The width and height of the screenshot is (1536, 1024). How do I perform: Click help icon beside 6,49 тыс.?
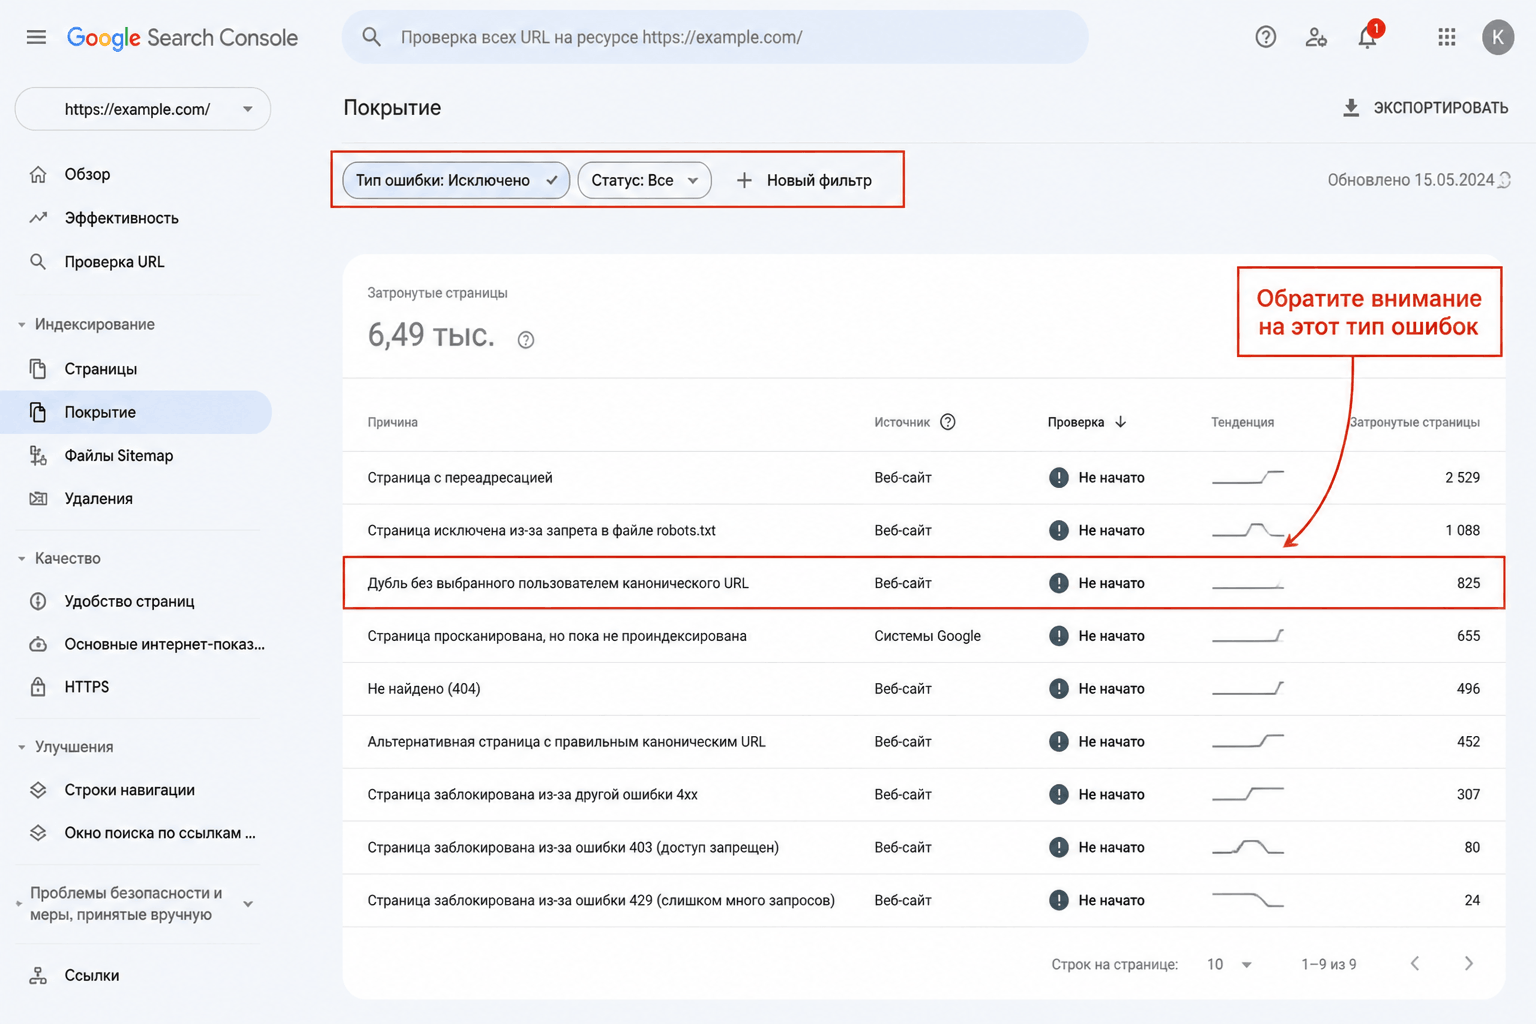pos(526,340)
